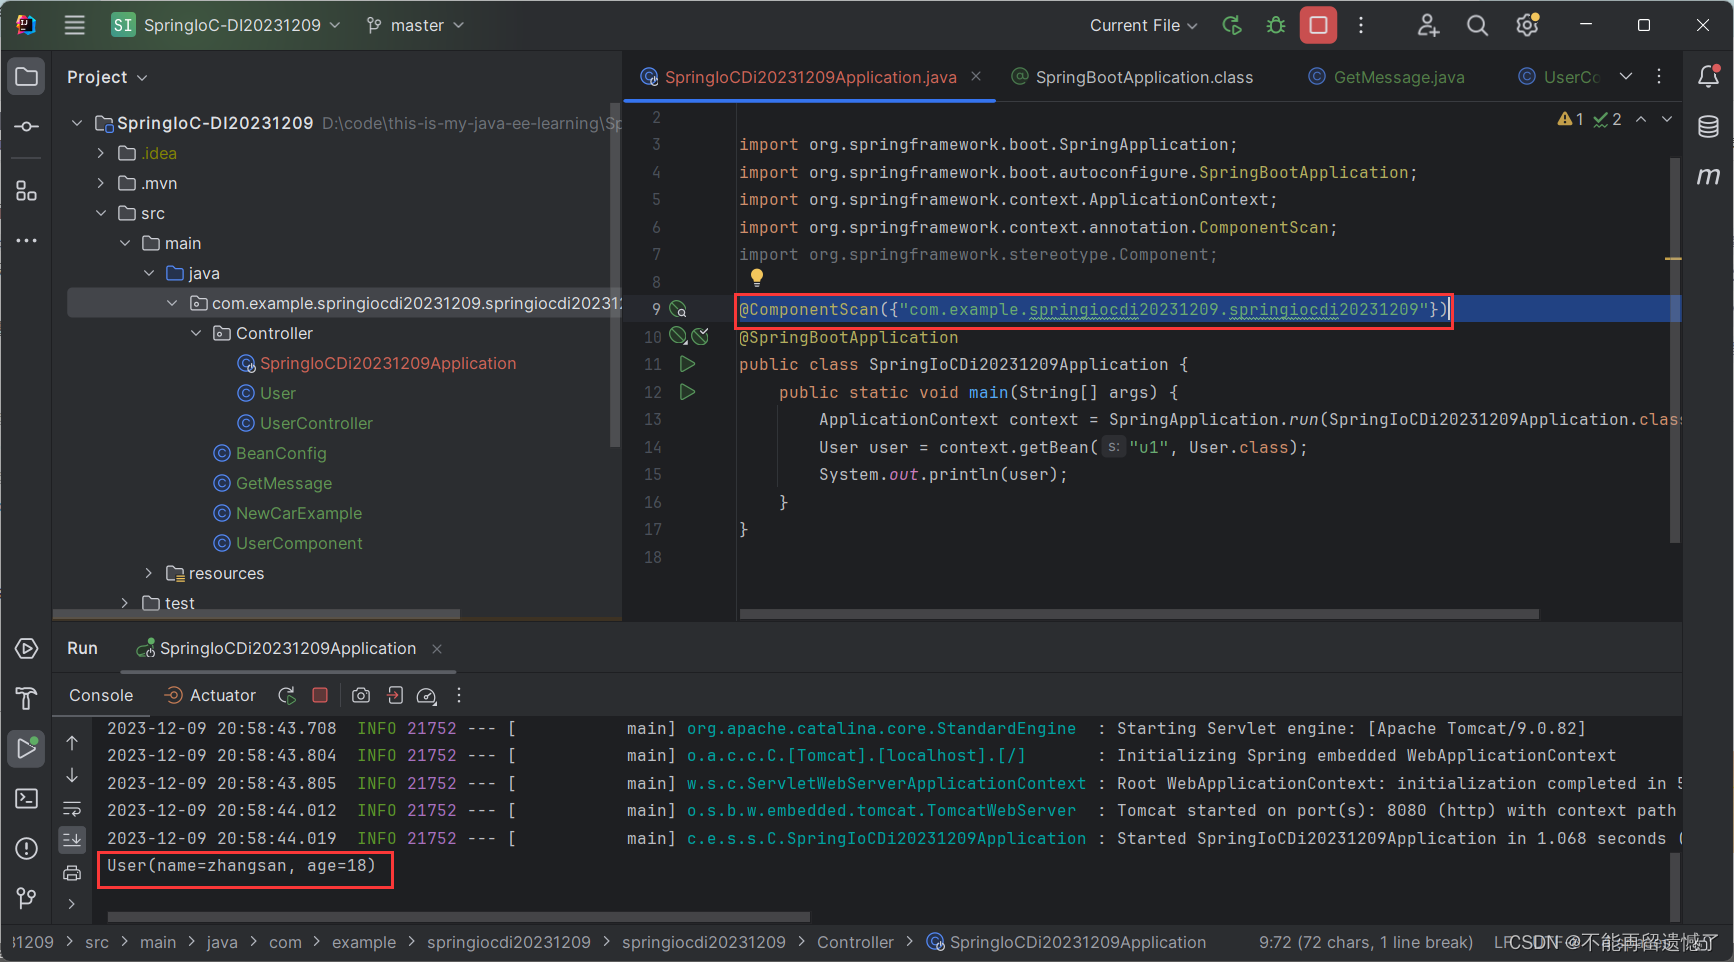Expand the resources folder
This screenshot has height=962, width=1734.
[x=148, y=573]
